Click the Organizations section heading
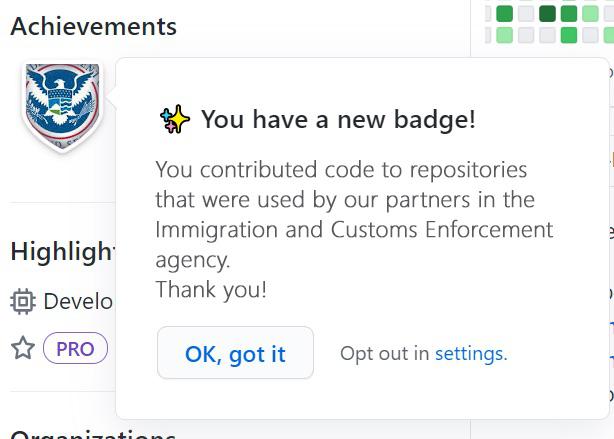This screenshot has height=439, width=614. [x=93, y=434]
